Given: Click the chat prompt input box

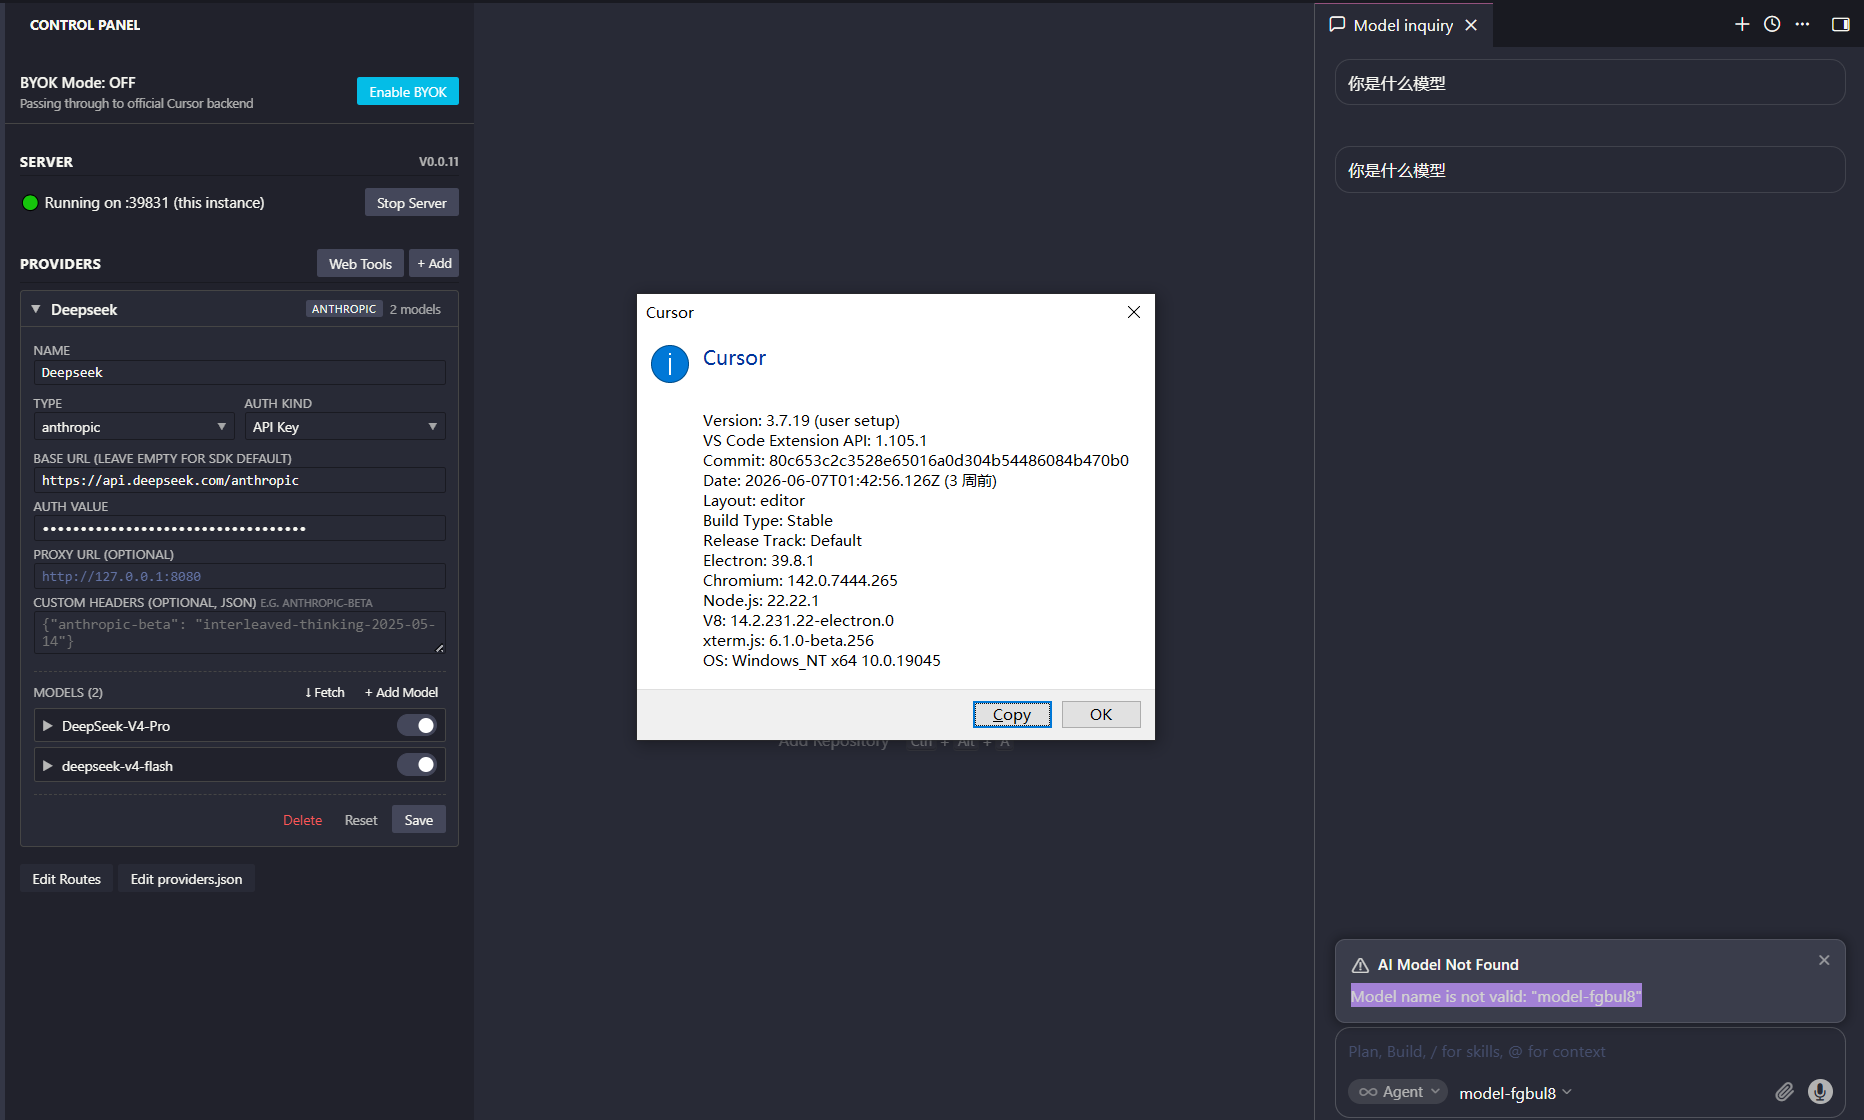Looking at the screenshot, I should coord(1589,1052).
